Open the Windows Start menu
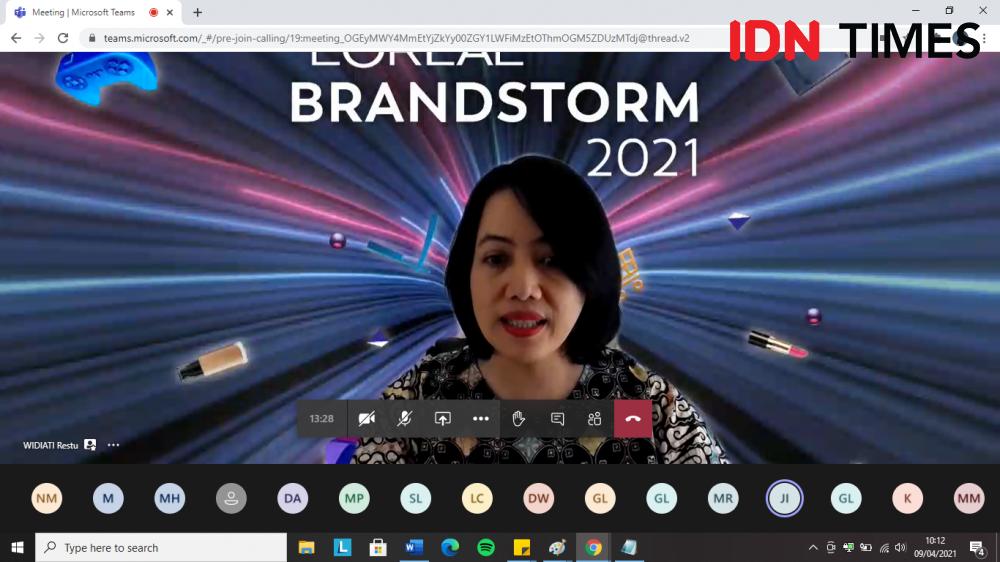Image resolution: width=1000 pixels, height=562 pixels. (17, 547)
